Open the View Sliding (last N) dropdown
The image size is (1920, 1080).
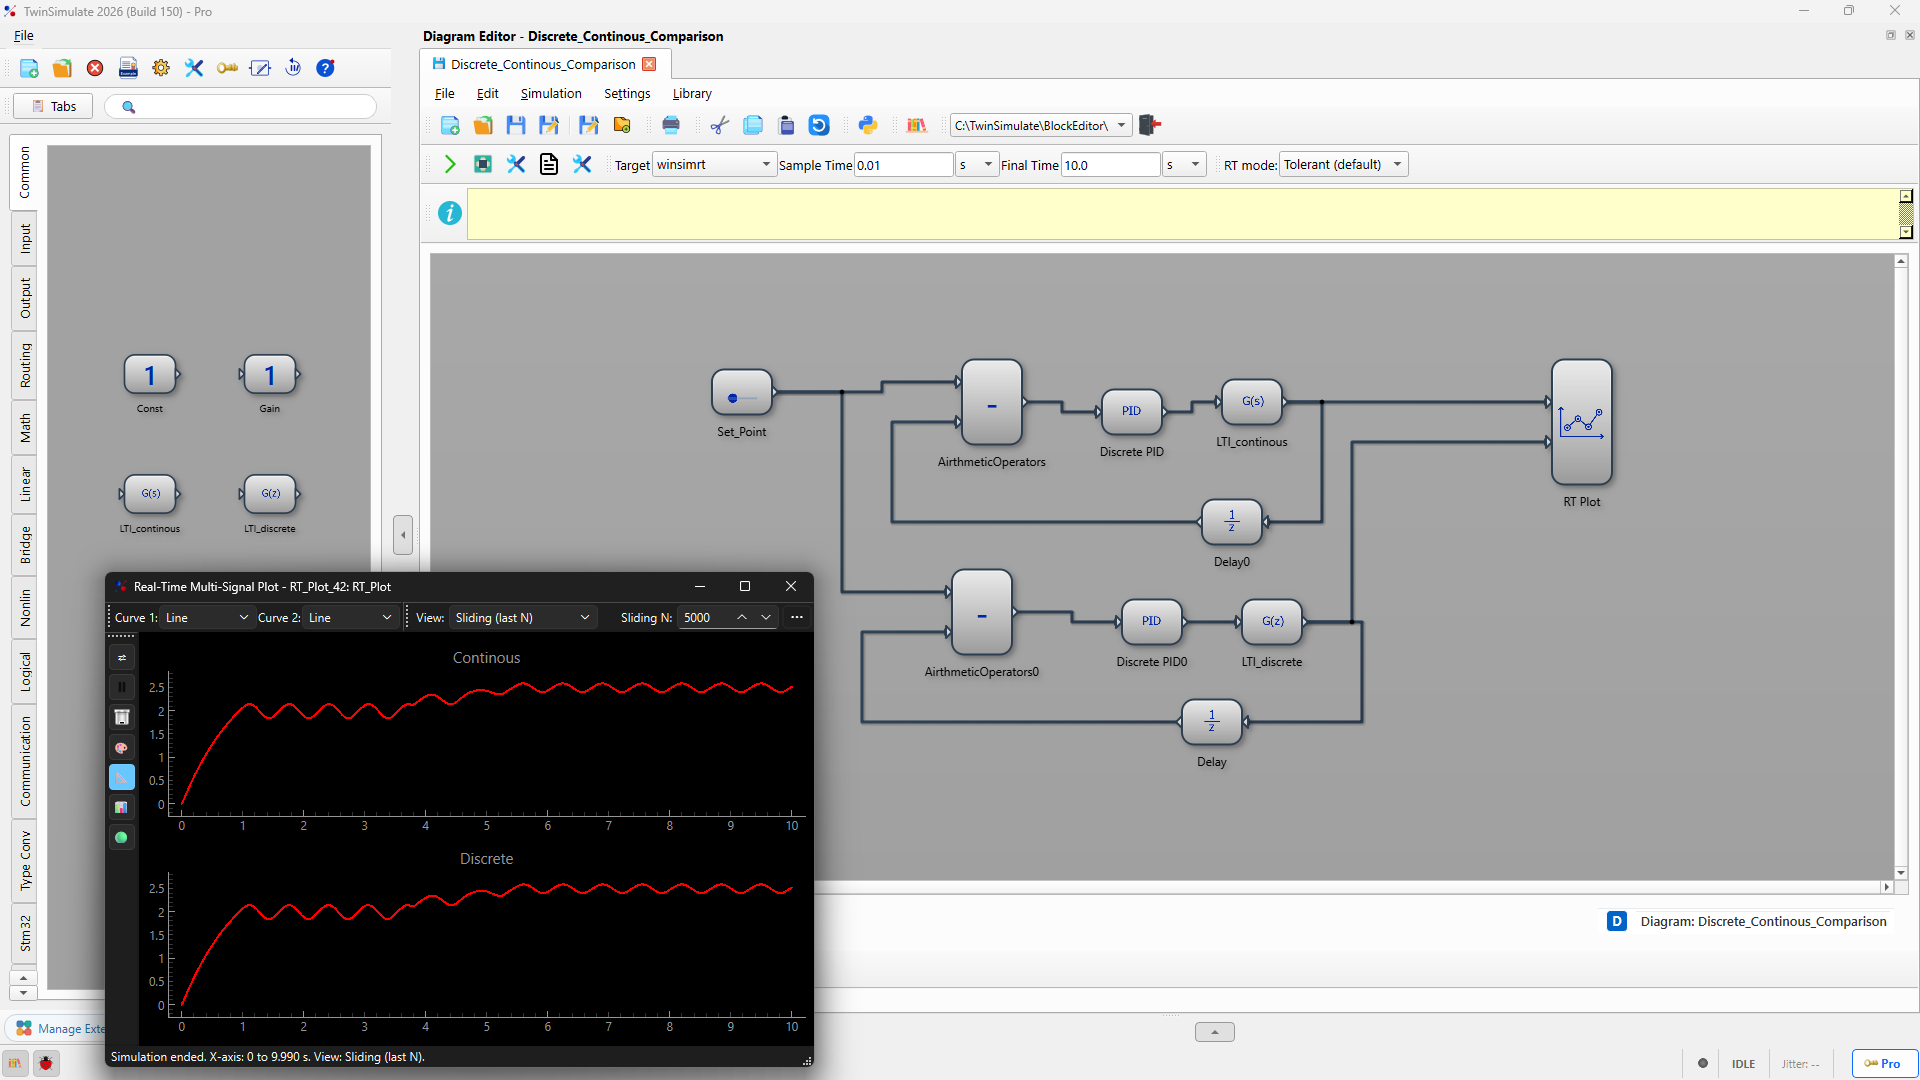click(x=521, y=617)
